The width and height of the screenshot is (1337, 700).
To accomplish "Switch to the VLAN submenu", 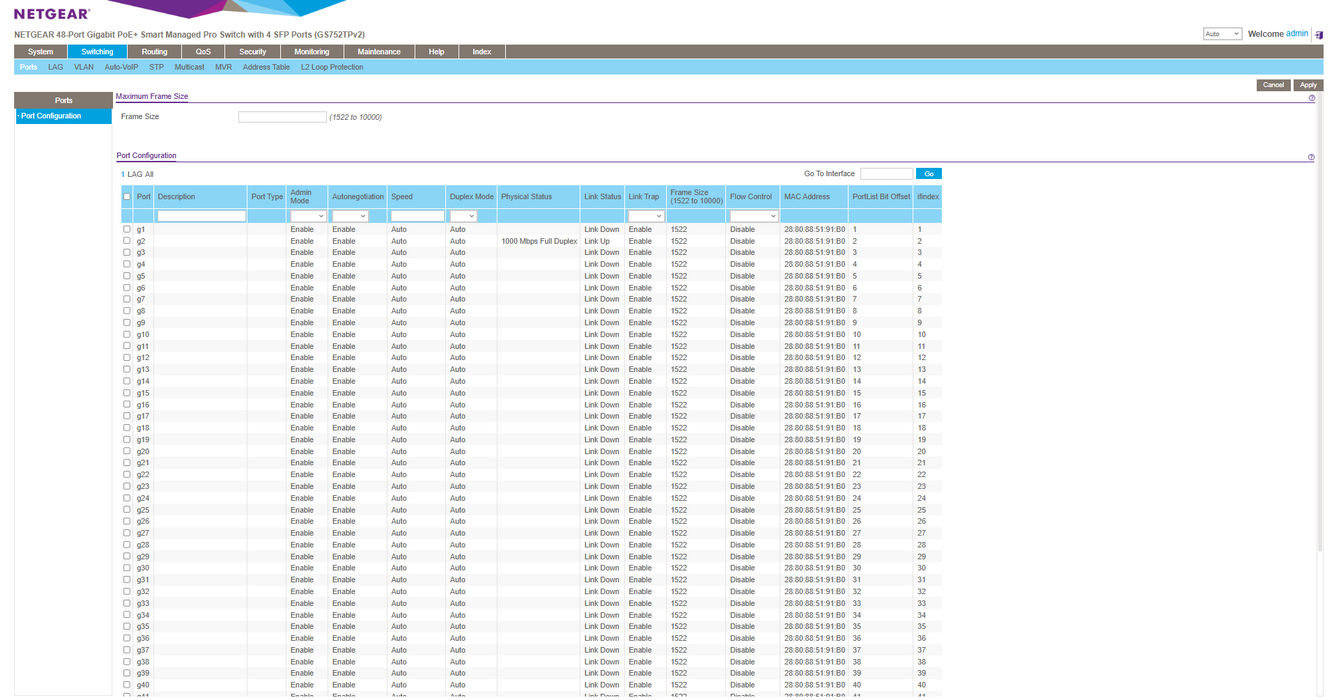I will coord(84,67).
